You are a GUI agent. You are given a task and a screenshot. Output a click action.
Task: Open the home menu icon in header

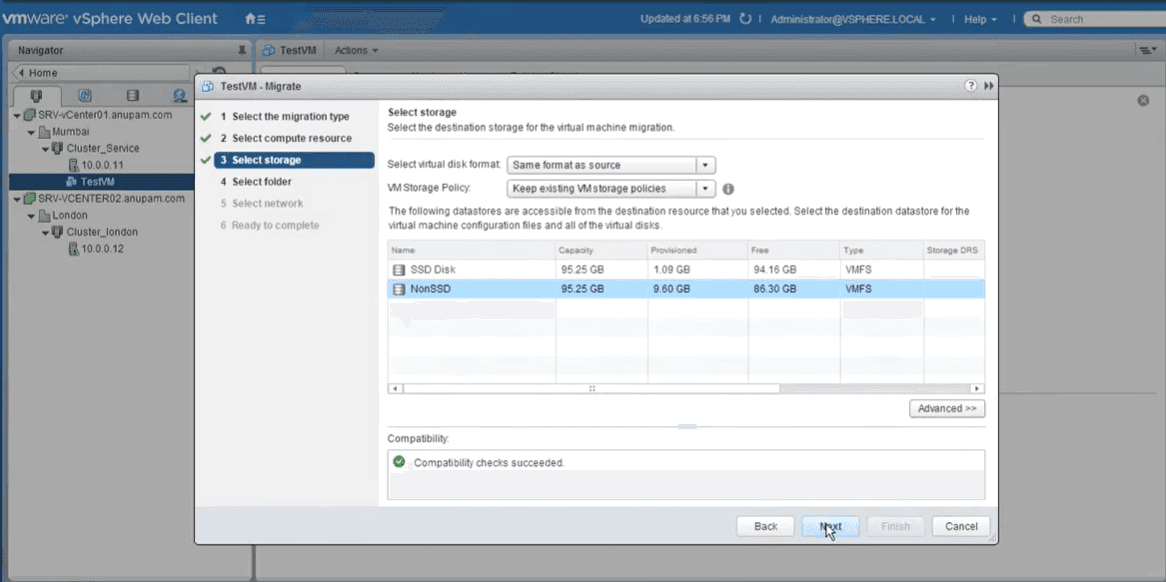pos(254,19)
